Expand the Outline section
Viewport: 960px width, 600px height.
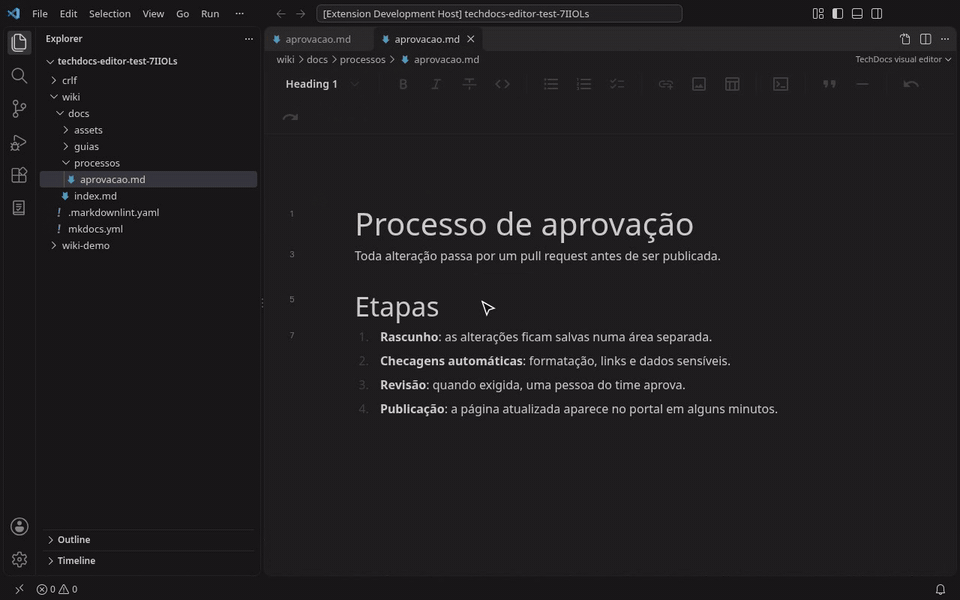click(x=148, y=539)
